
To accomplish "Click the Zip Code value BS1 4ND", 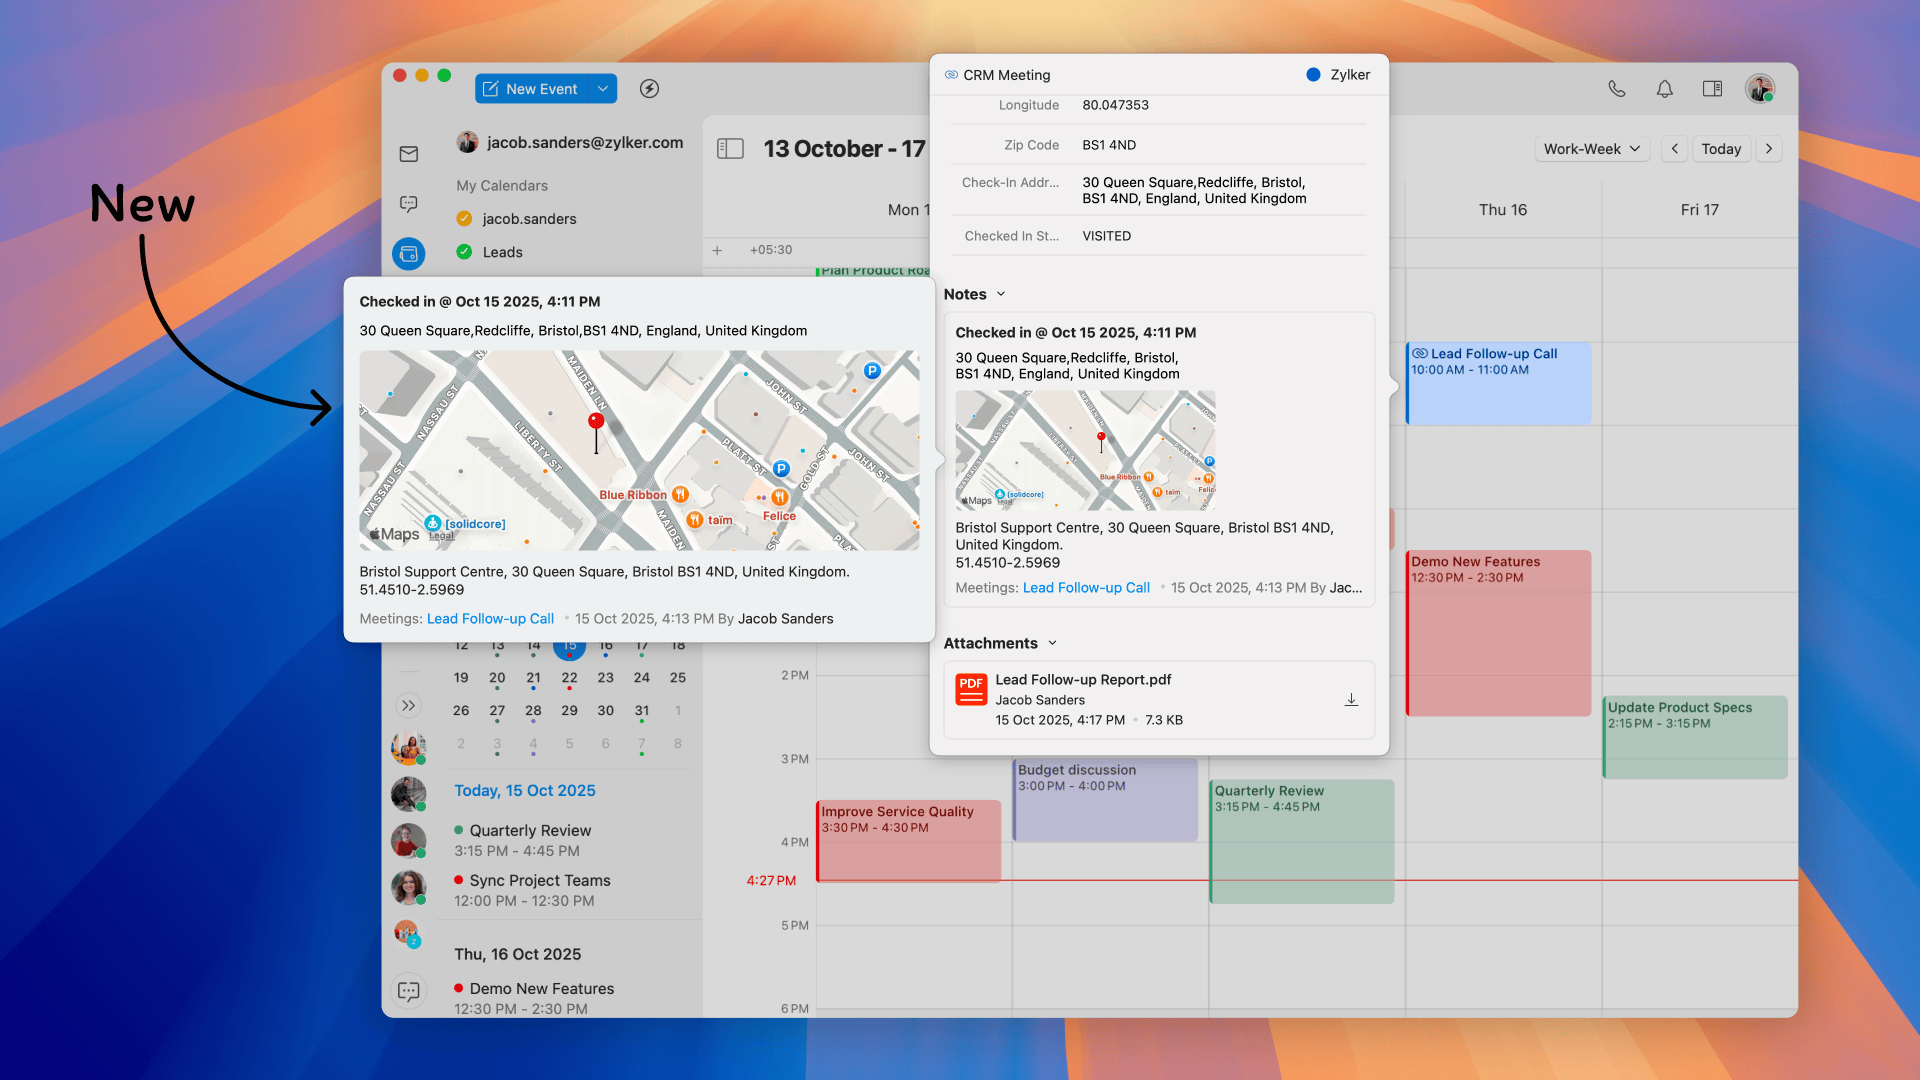I will tap(1109, 145).
